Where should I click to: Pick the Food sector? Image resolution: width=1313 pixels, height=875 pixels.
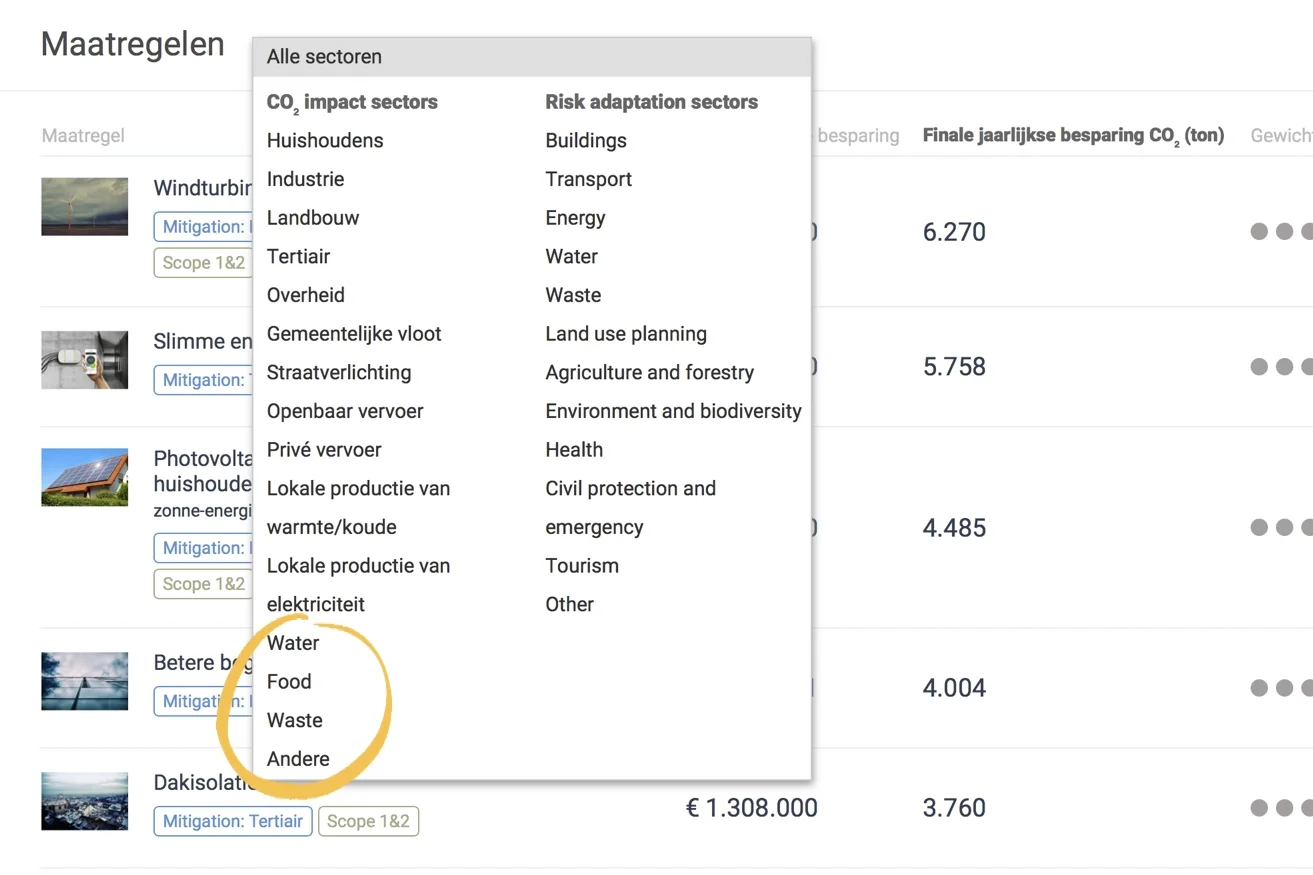tap(289, 682)
